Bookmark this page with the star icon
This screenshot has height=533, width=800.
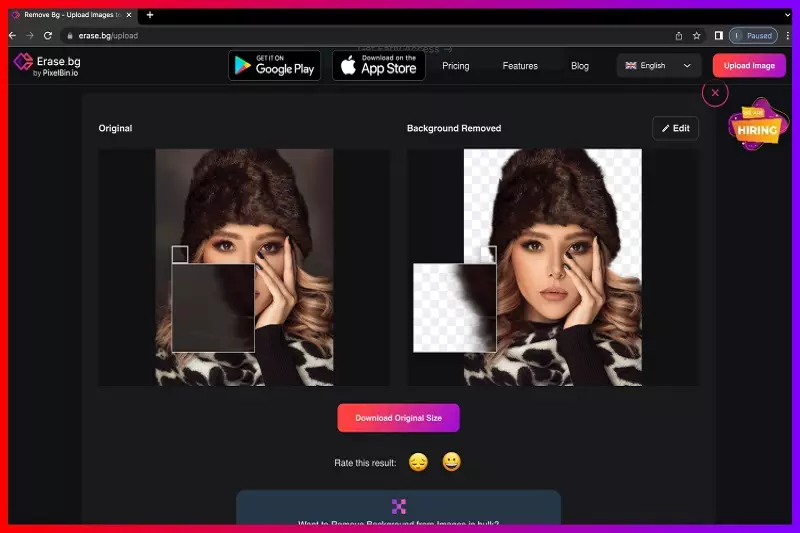pyautogui.click(x=696, y=36)
